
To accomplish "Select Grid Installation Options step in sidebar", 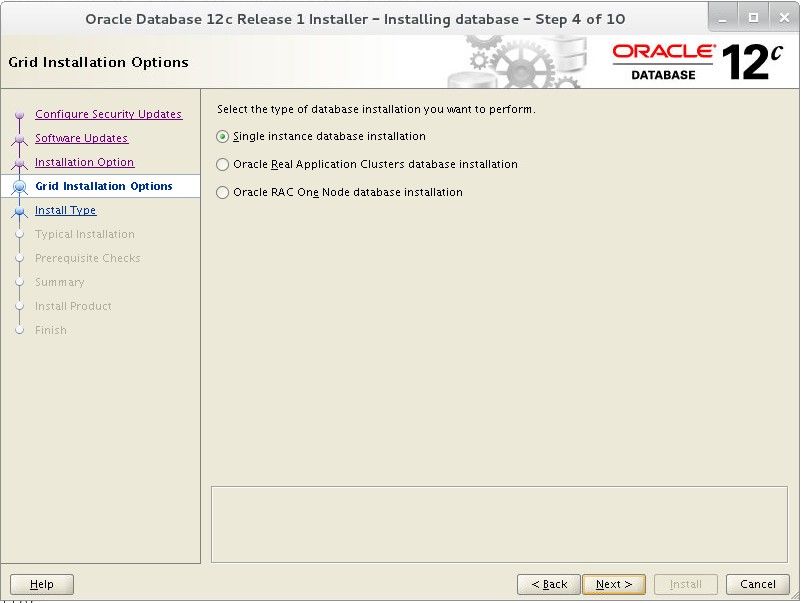I will pyautogui.click(x=104, y=186).
